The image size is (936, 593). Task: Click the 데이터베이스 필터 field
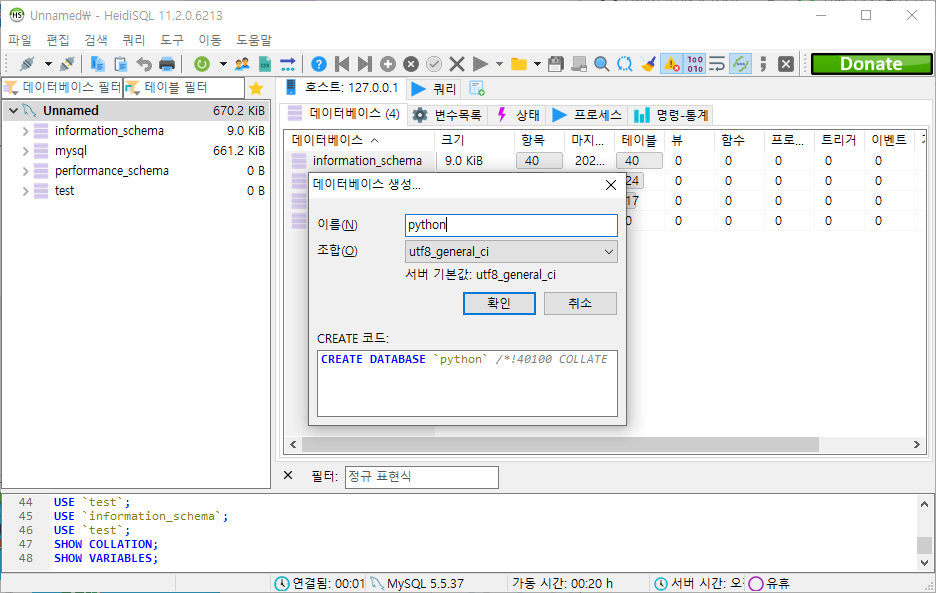(63, 88)
